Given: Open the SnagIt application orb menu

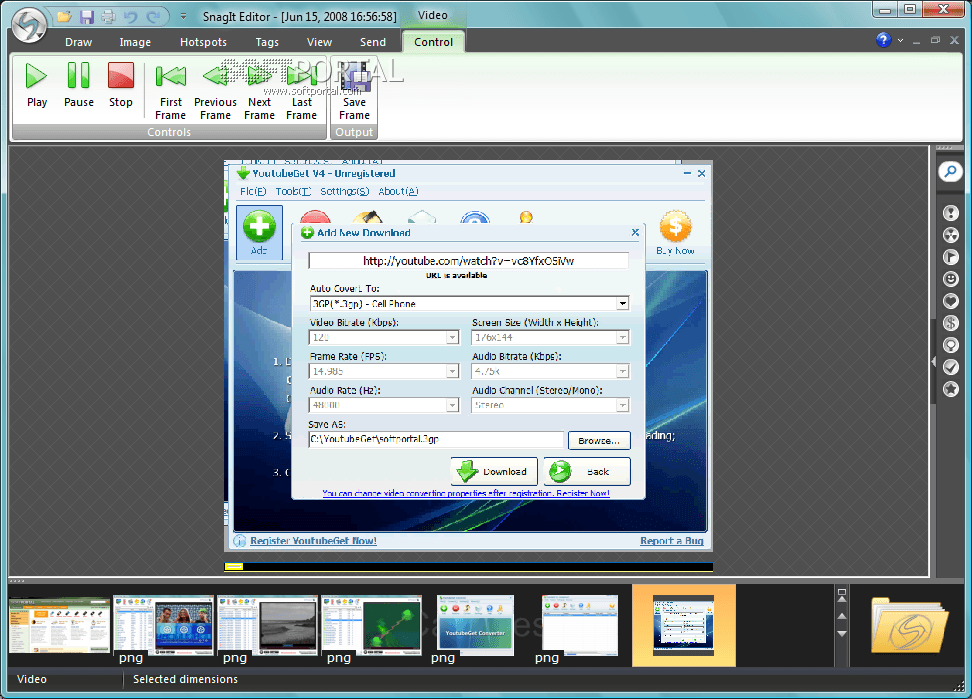Looking at the screenshot, I should click(x=29, y=25).
